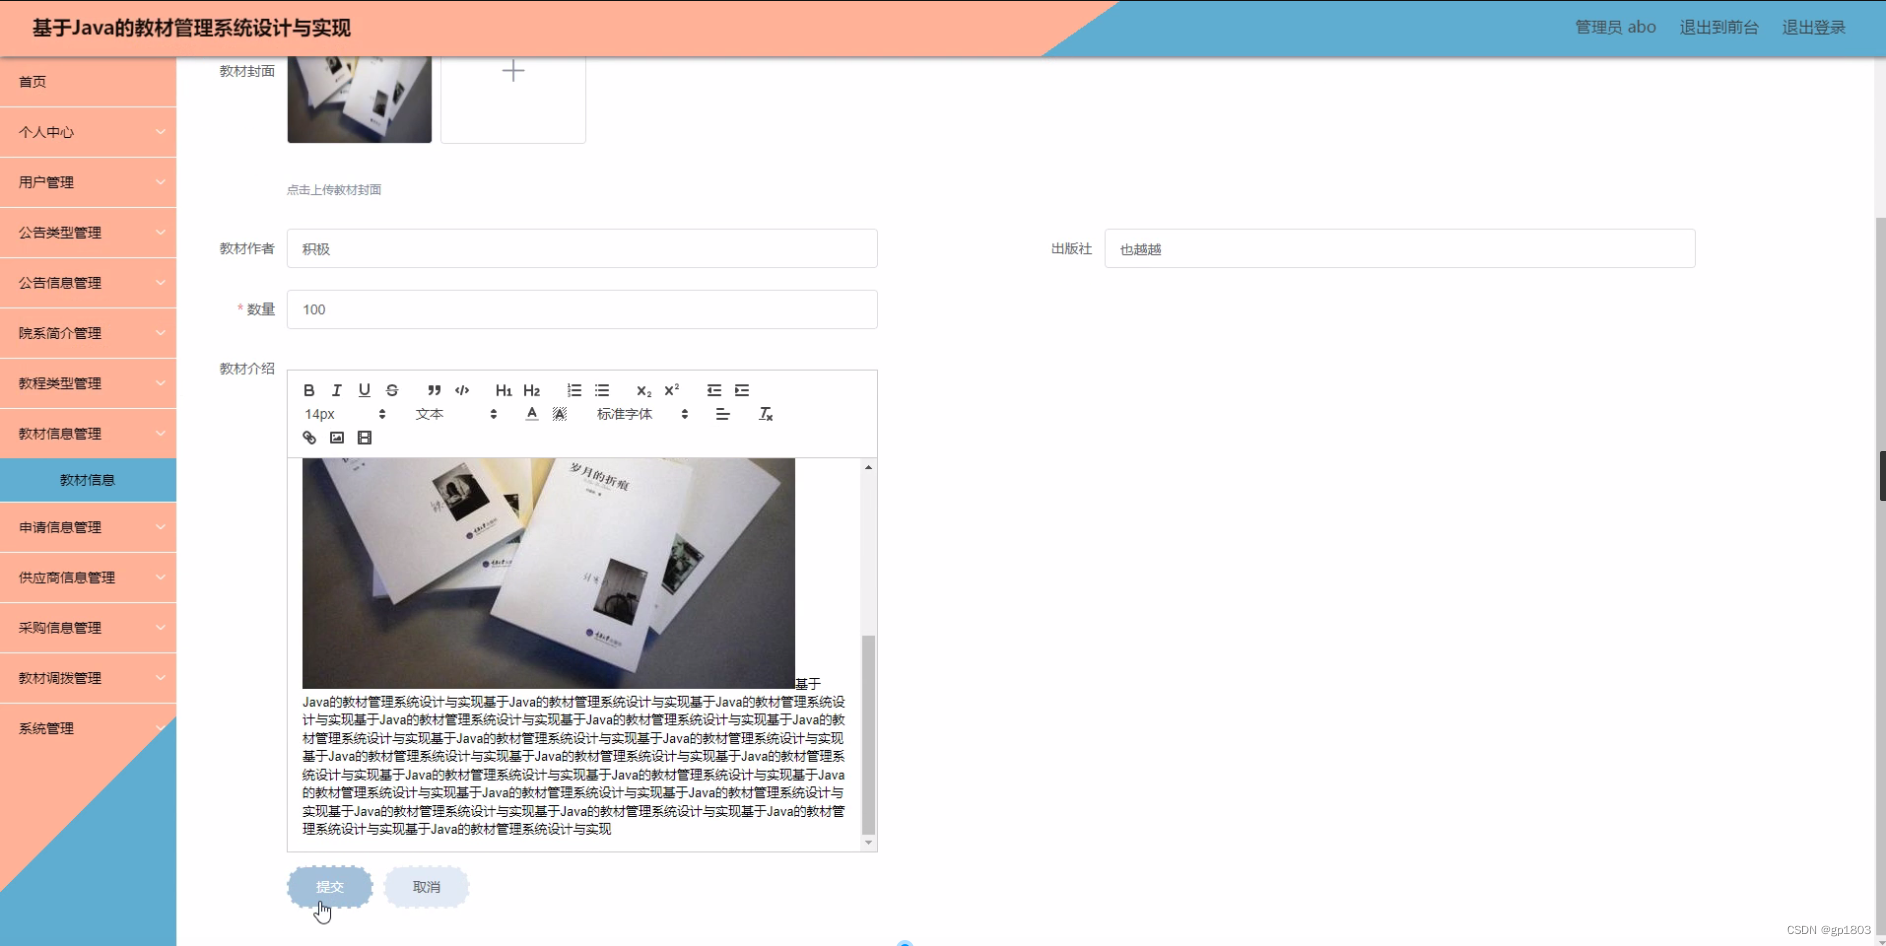
Task: Apply bold formatting in the editor toolbar
Action: pos(309,390)
